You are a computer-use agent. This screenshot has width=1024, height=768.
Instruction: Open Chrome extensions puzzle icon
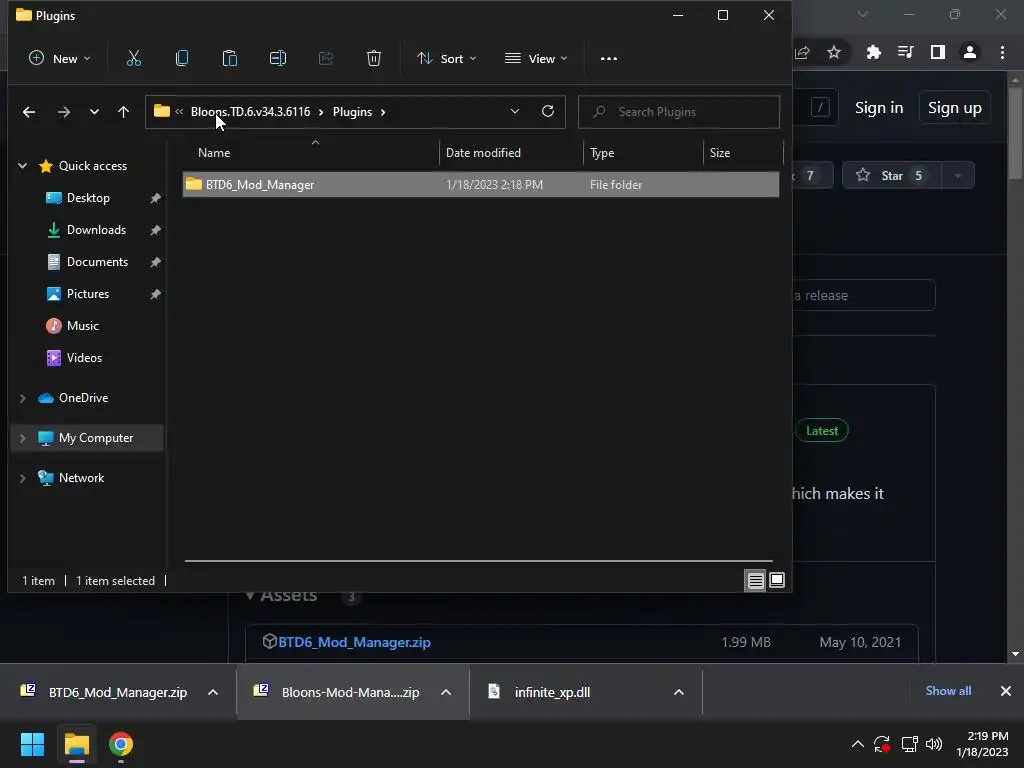pos(873,52)
